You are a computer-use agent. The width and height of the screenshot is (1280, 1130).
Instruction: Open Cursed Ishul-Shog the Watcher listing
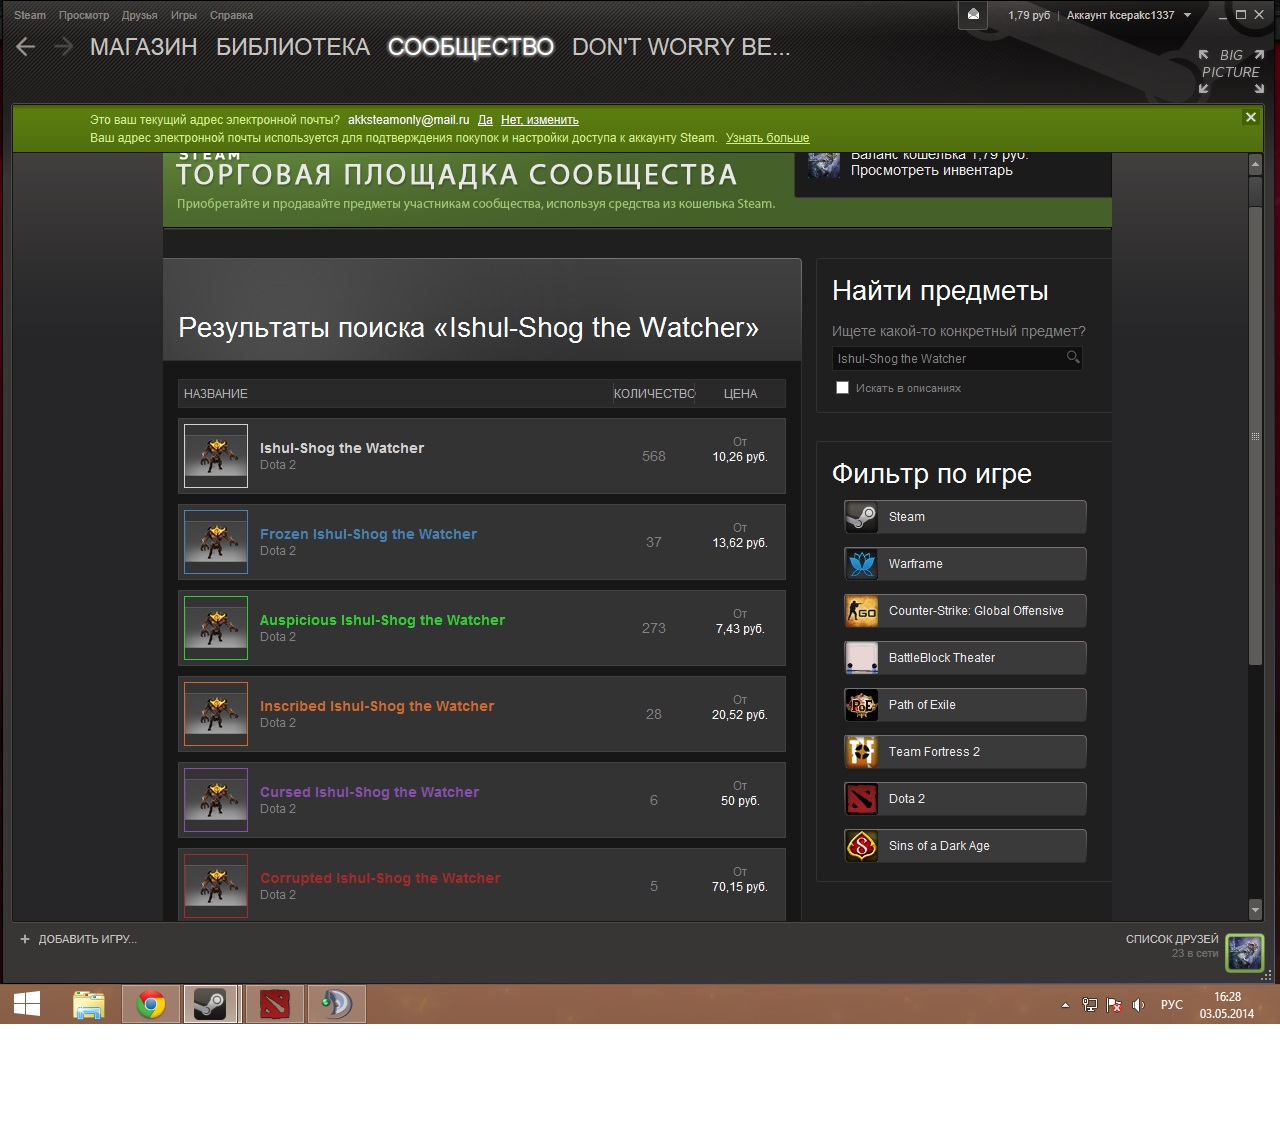(x=482, y=800)
